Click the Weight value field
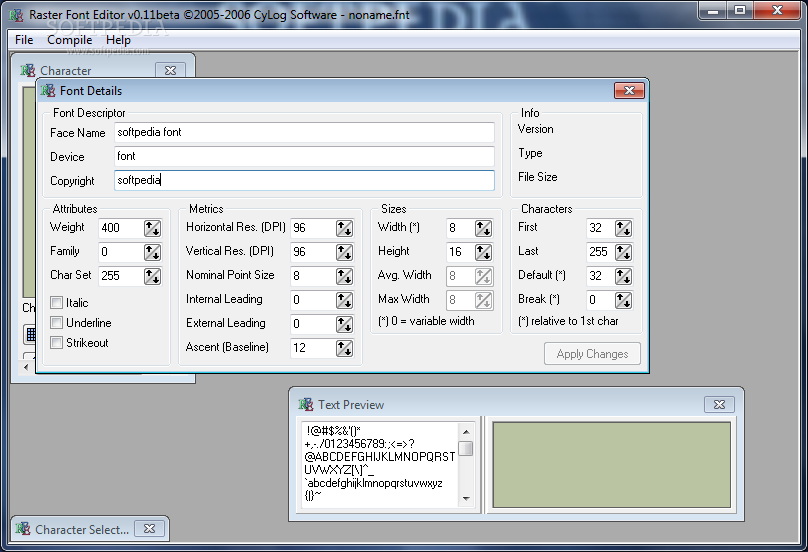The height and width of the screenshot is (552, 808). (x=121, y=228)
